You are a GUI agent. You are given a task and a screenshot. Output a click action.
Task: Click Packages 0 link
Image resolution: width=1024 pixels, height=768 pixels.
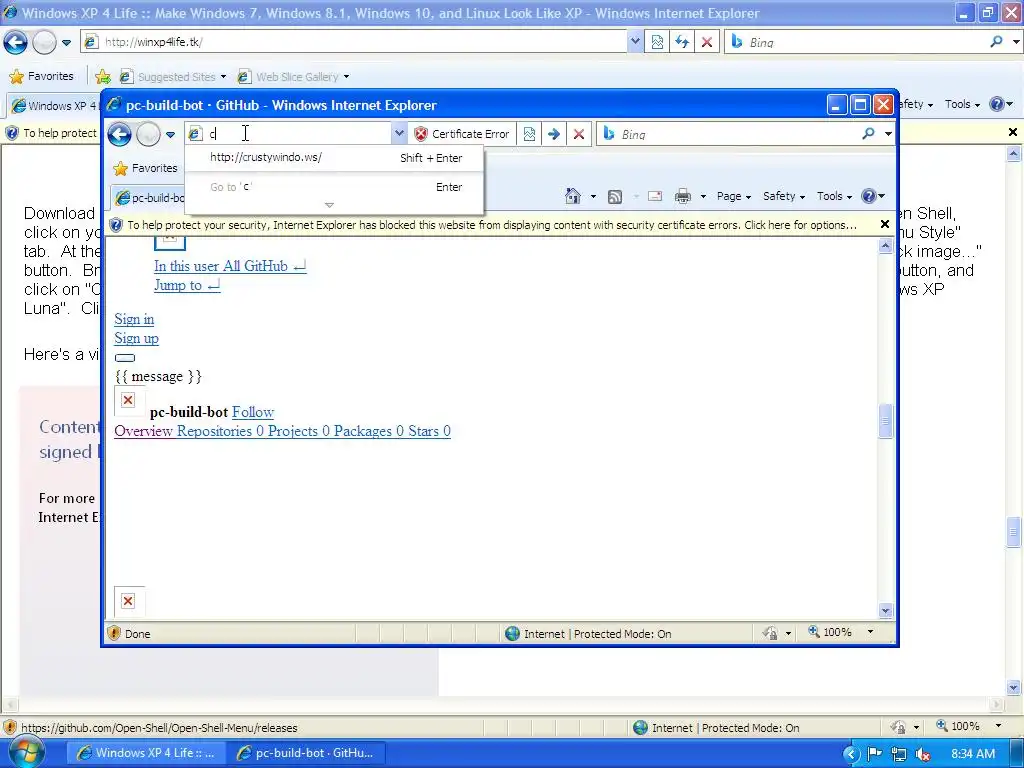pos(368,431)
